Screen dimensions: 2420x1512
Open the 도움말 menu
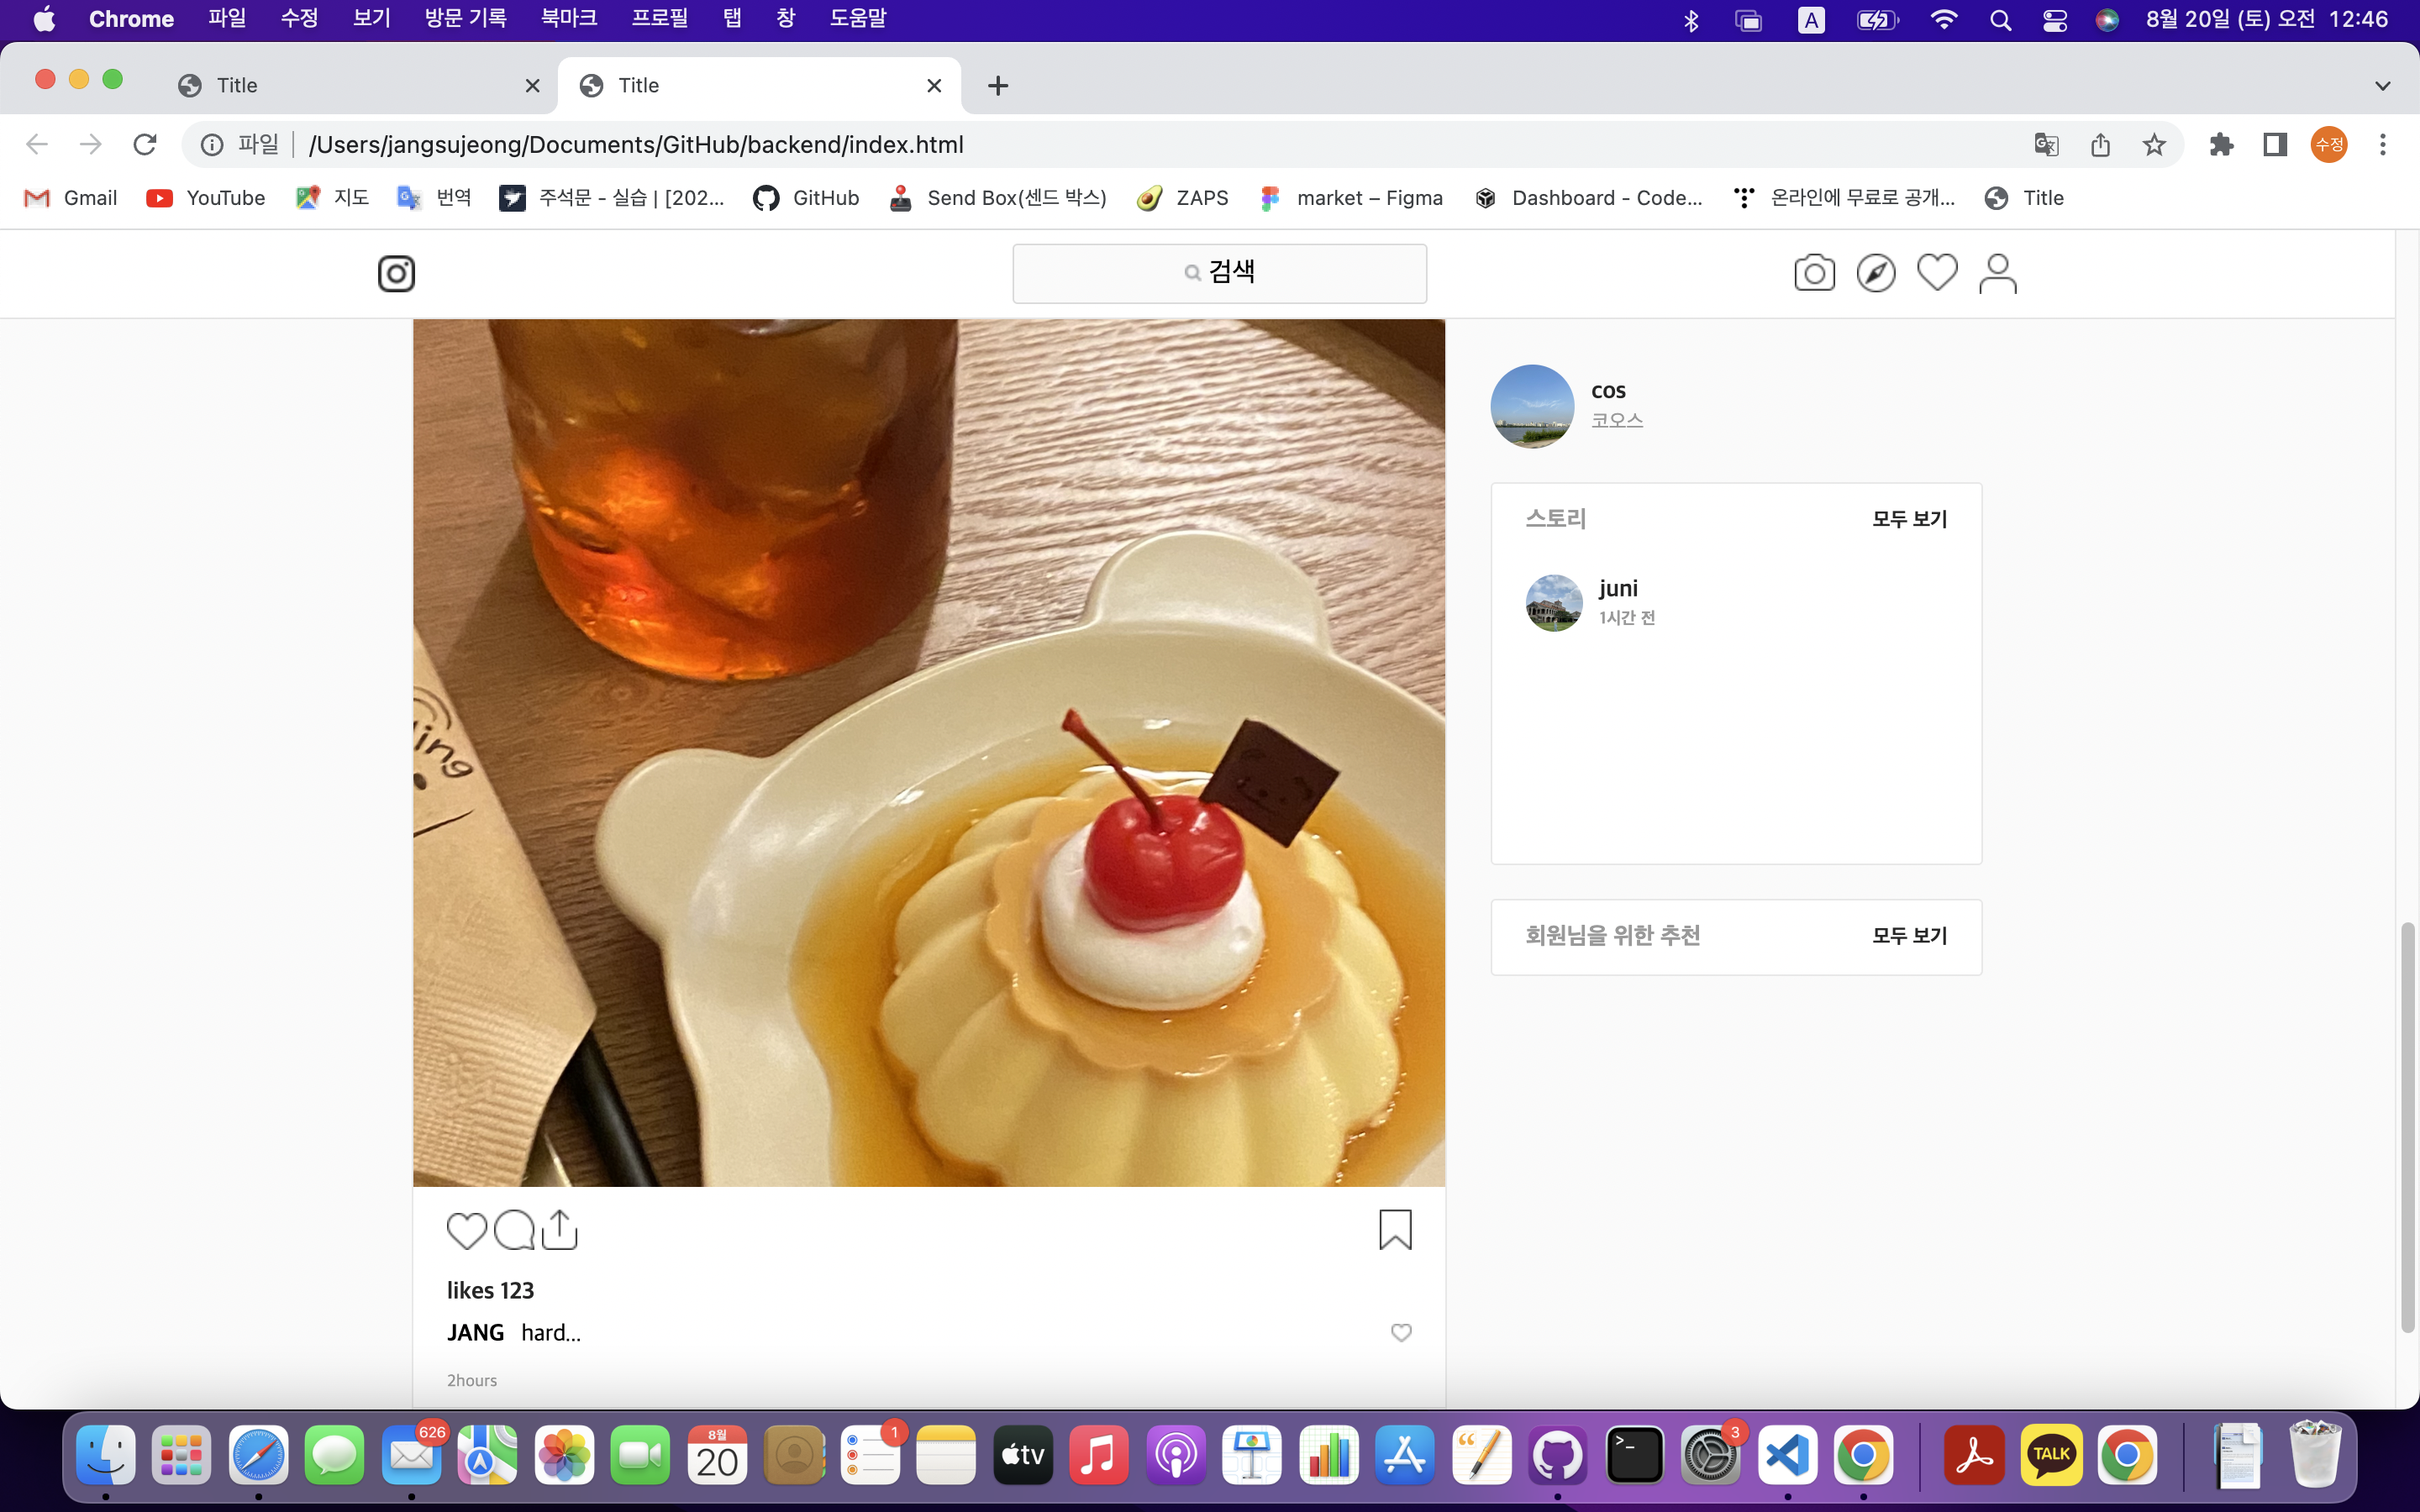coord(858,19)
